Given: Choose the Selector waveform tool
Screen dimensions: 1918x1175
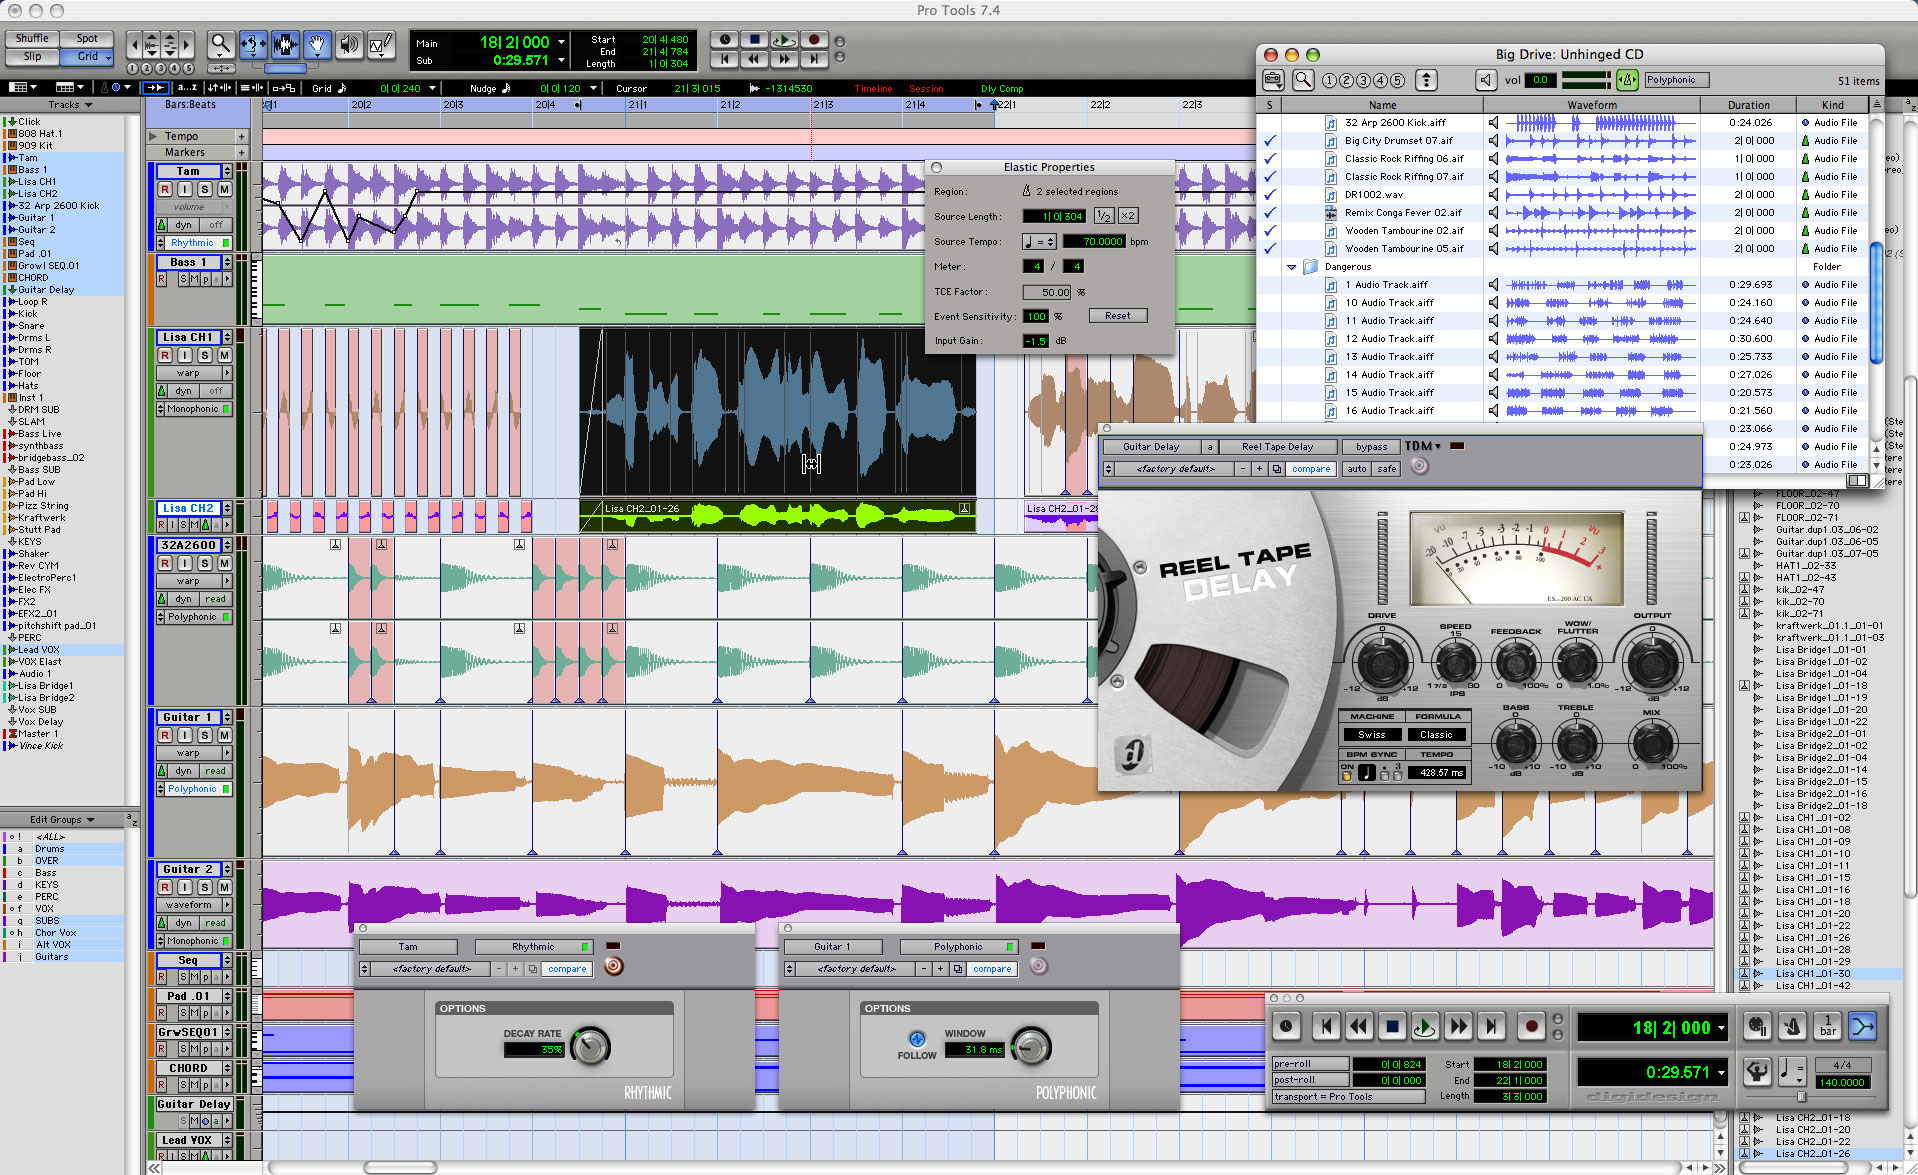Looking at the screenshot, I should 285,44.
